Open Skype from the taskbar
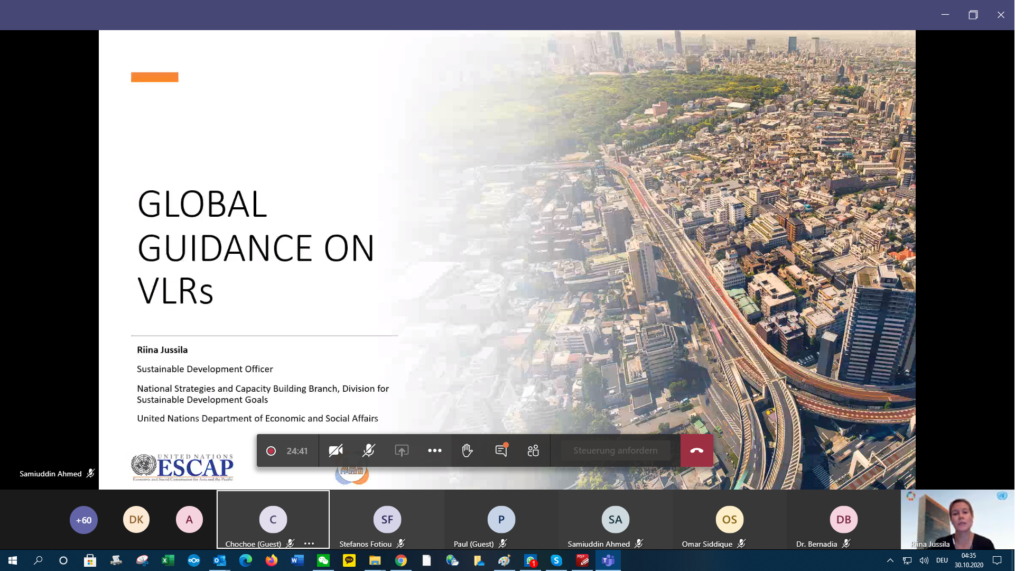The width and height of the screenshot is (1024, 571). click(556, 561)
